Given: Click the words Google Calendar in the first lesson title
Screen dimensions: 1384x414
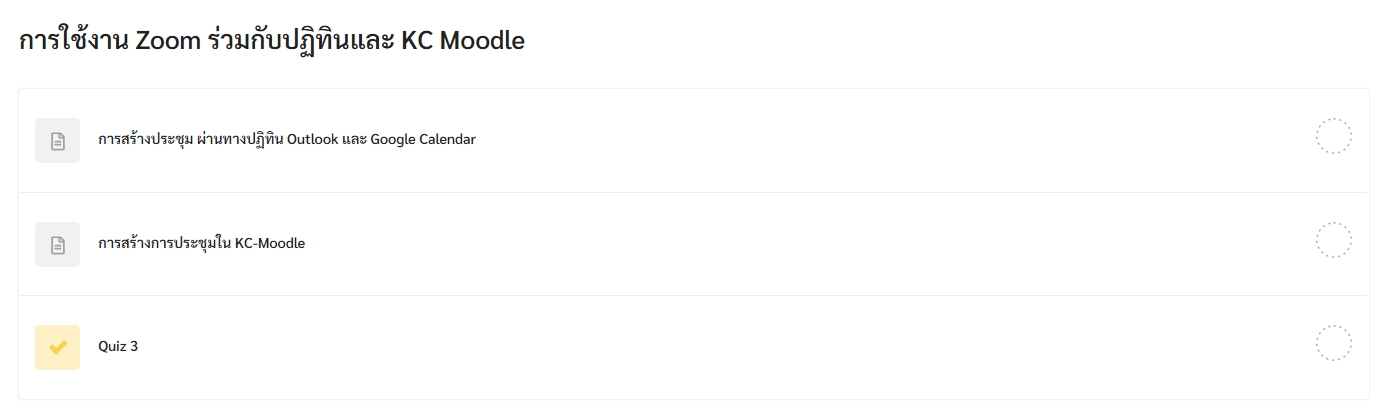Looking at the screenshot, I should (423, 140).
